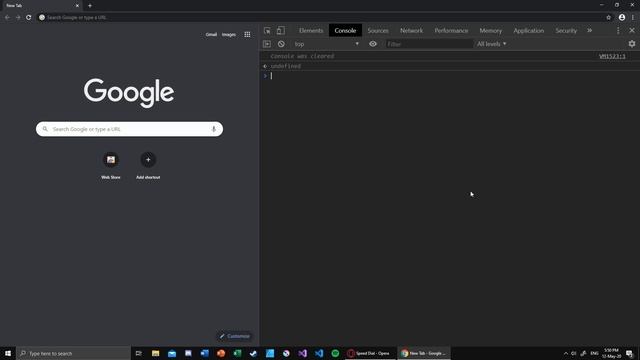Viewport: 640px width, 360px height.
Task: Open File Explorer from the taskbar
Action: [156, 353]
